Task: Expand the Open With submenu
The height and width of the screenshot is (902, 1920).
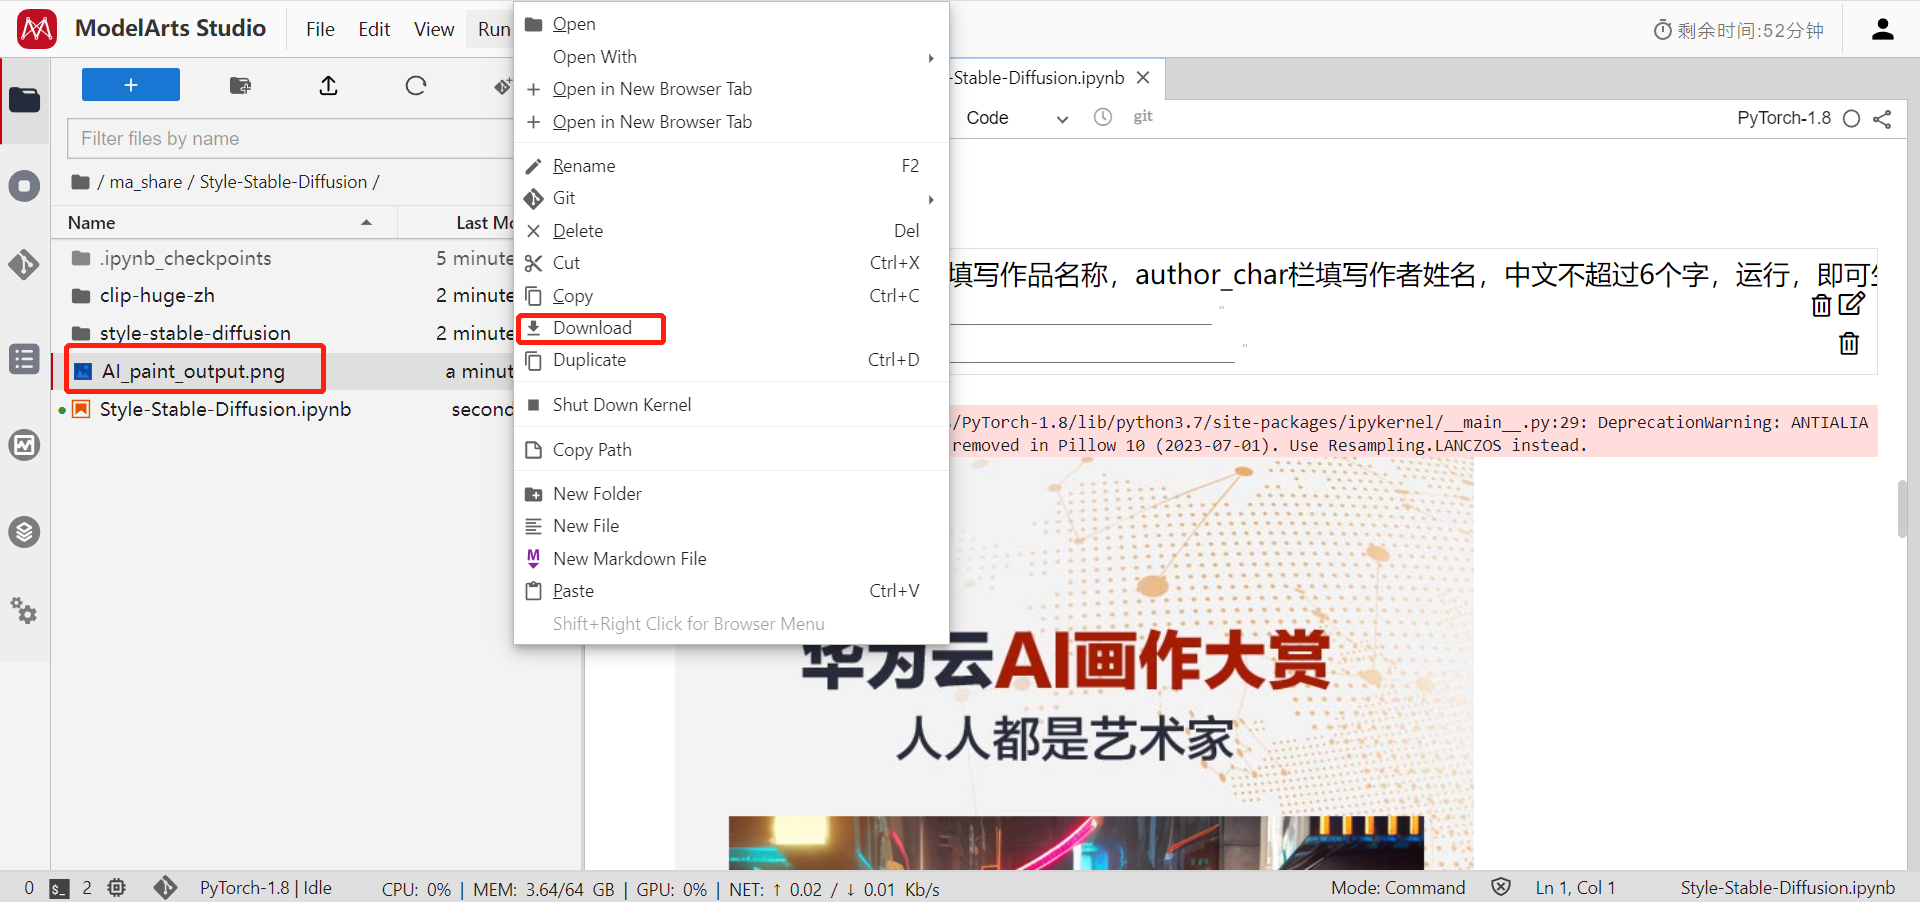Action: (731, 57)
